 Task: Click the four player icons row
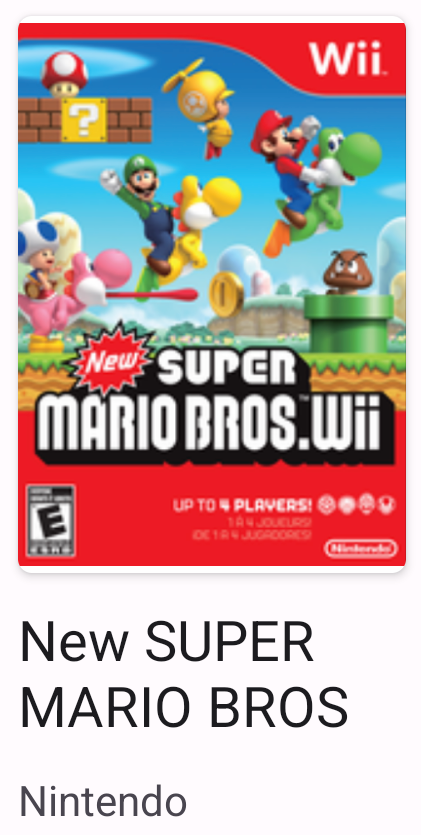(x=357, y=504)
